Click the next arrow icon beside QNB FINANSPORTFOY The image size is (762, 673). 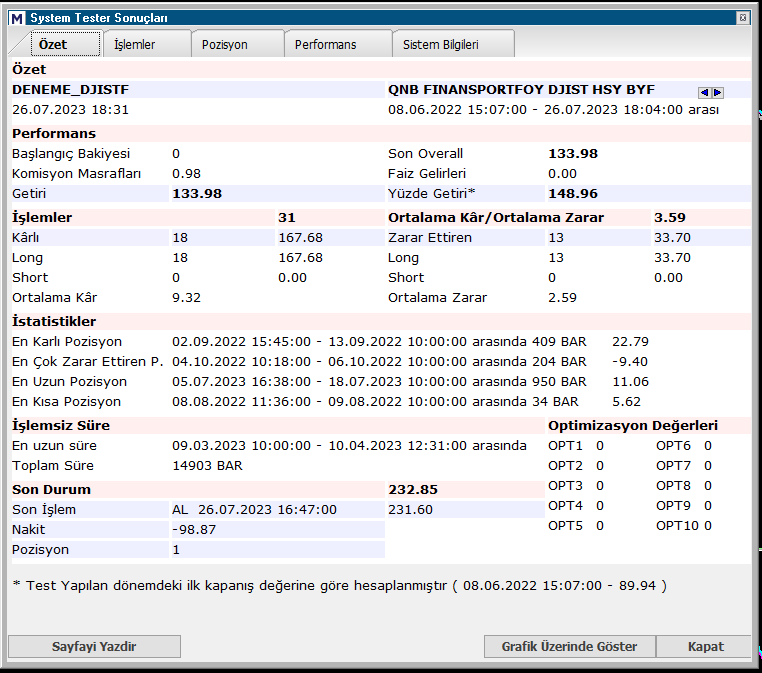pyautogui.click(x=717, y=92)
